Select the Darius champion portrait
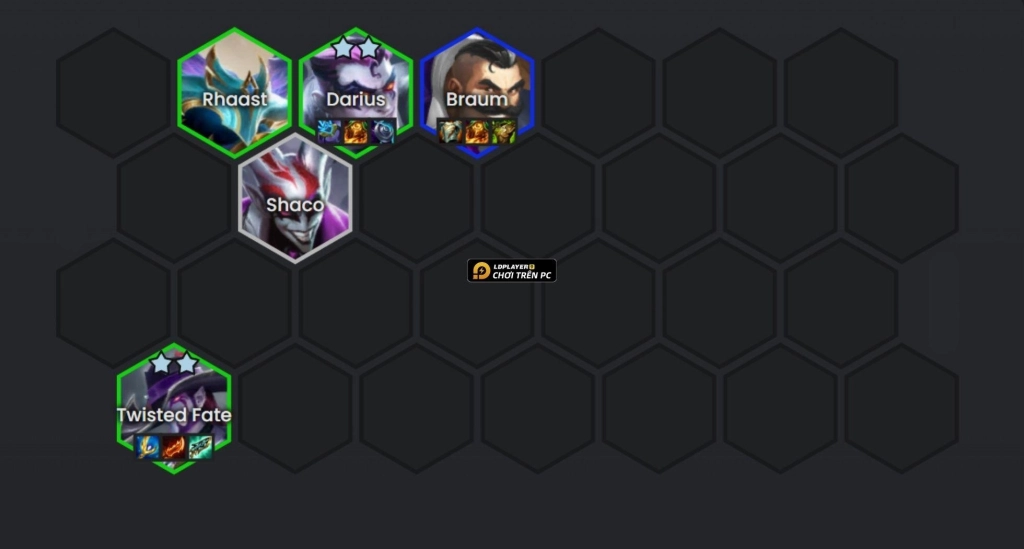 tap(356, 93)
